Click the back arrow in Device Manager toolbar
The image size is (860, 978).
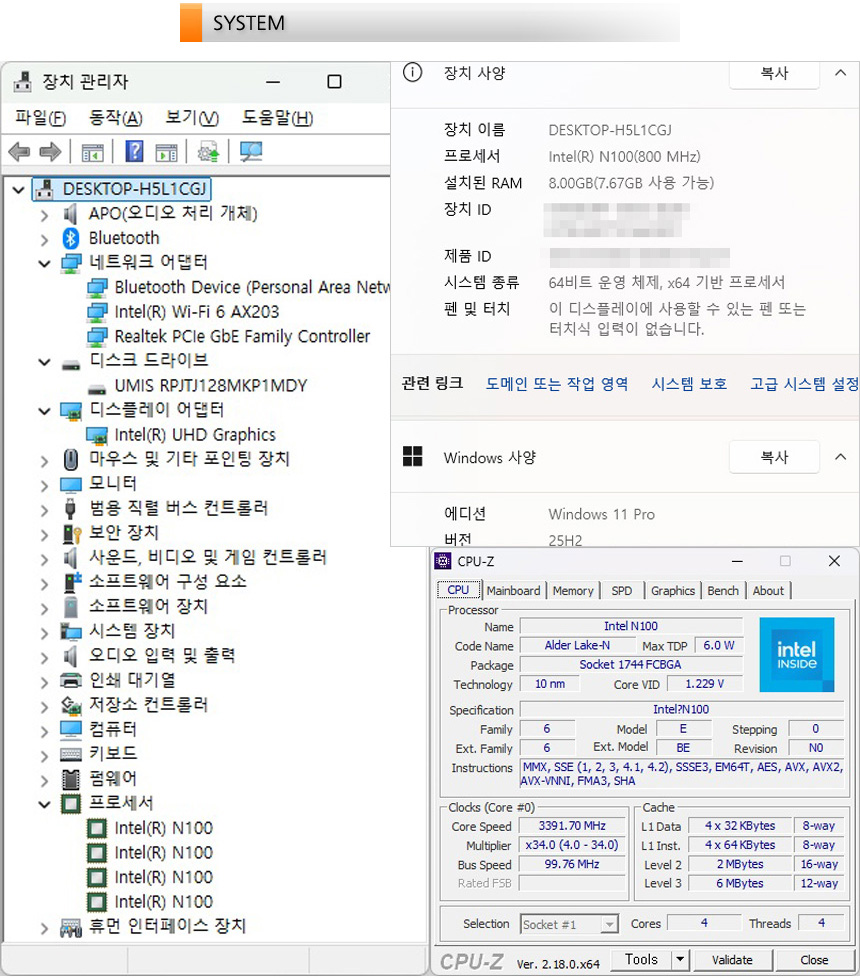click(x=19, y=152)
